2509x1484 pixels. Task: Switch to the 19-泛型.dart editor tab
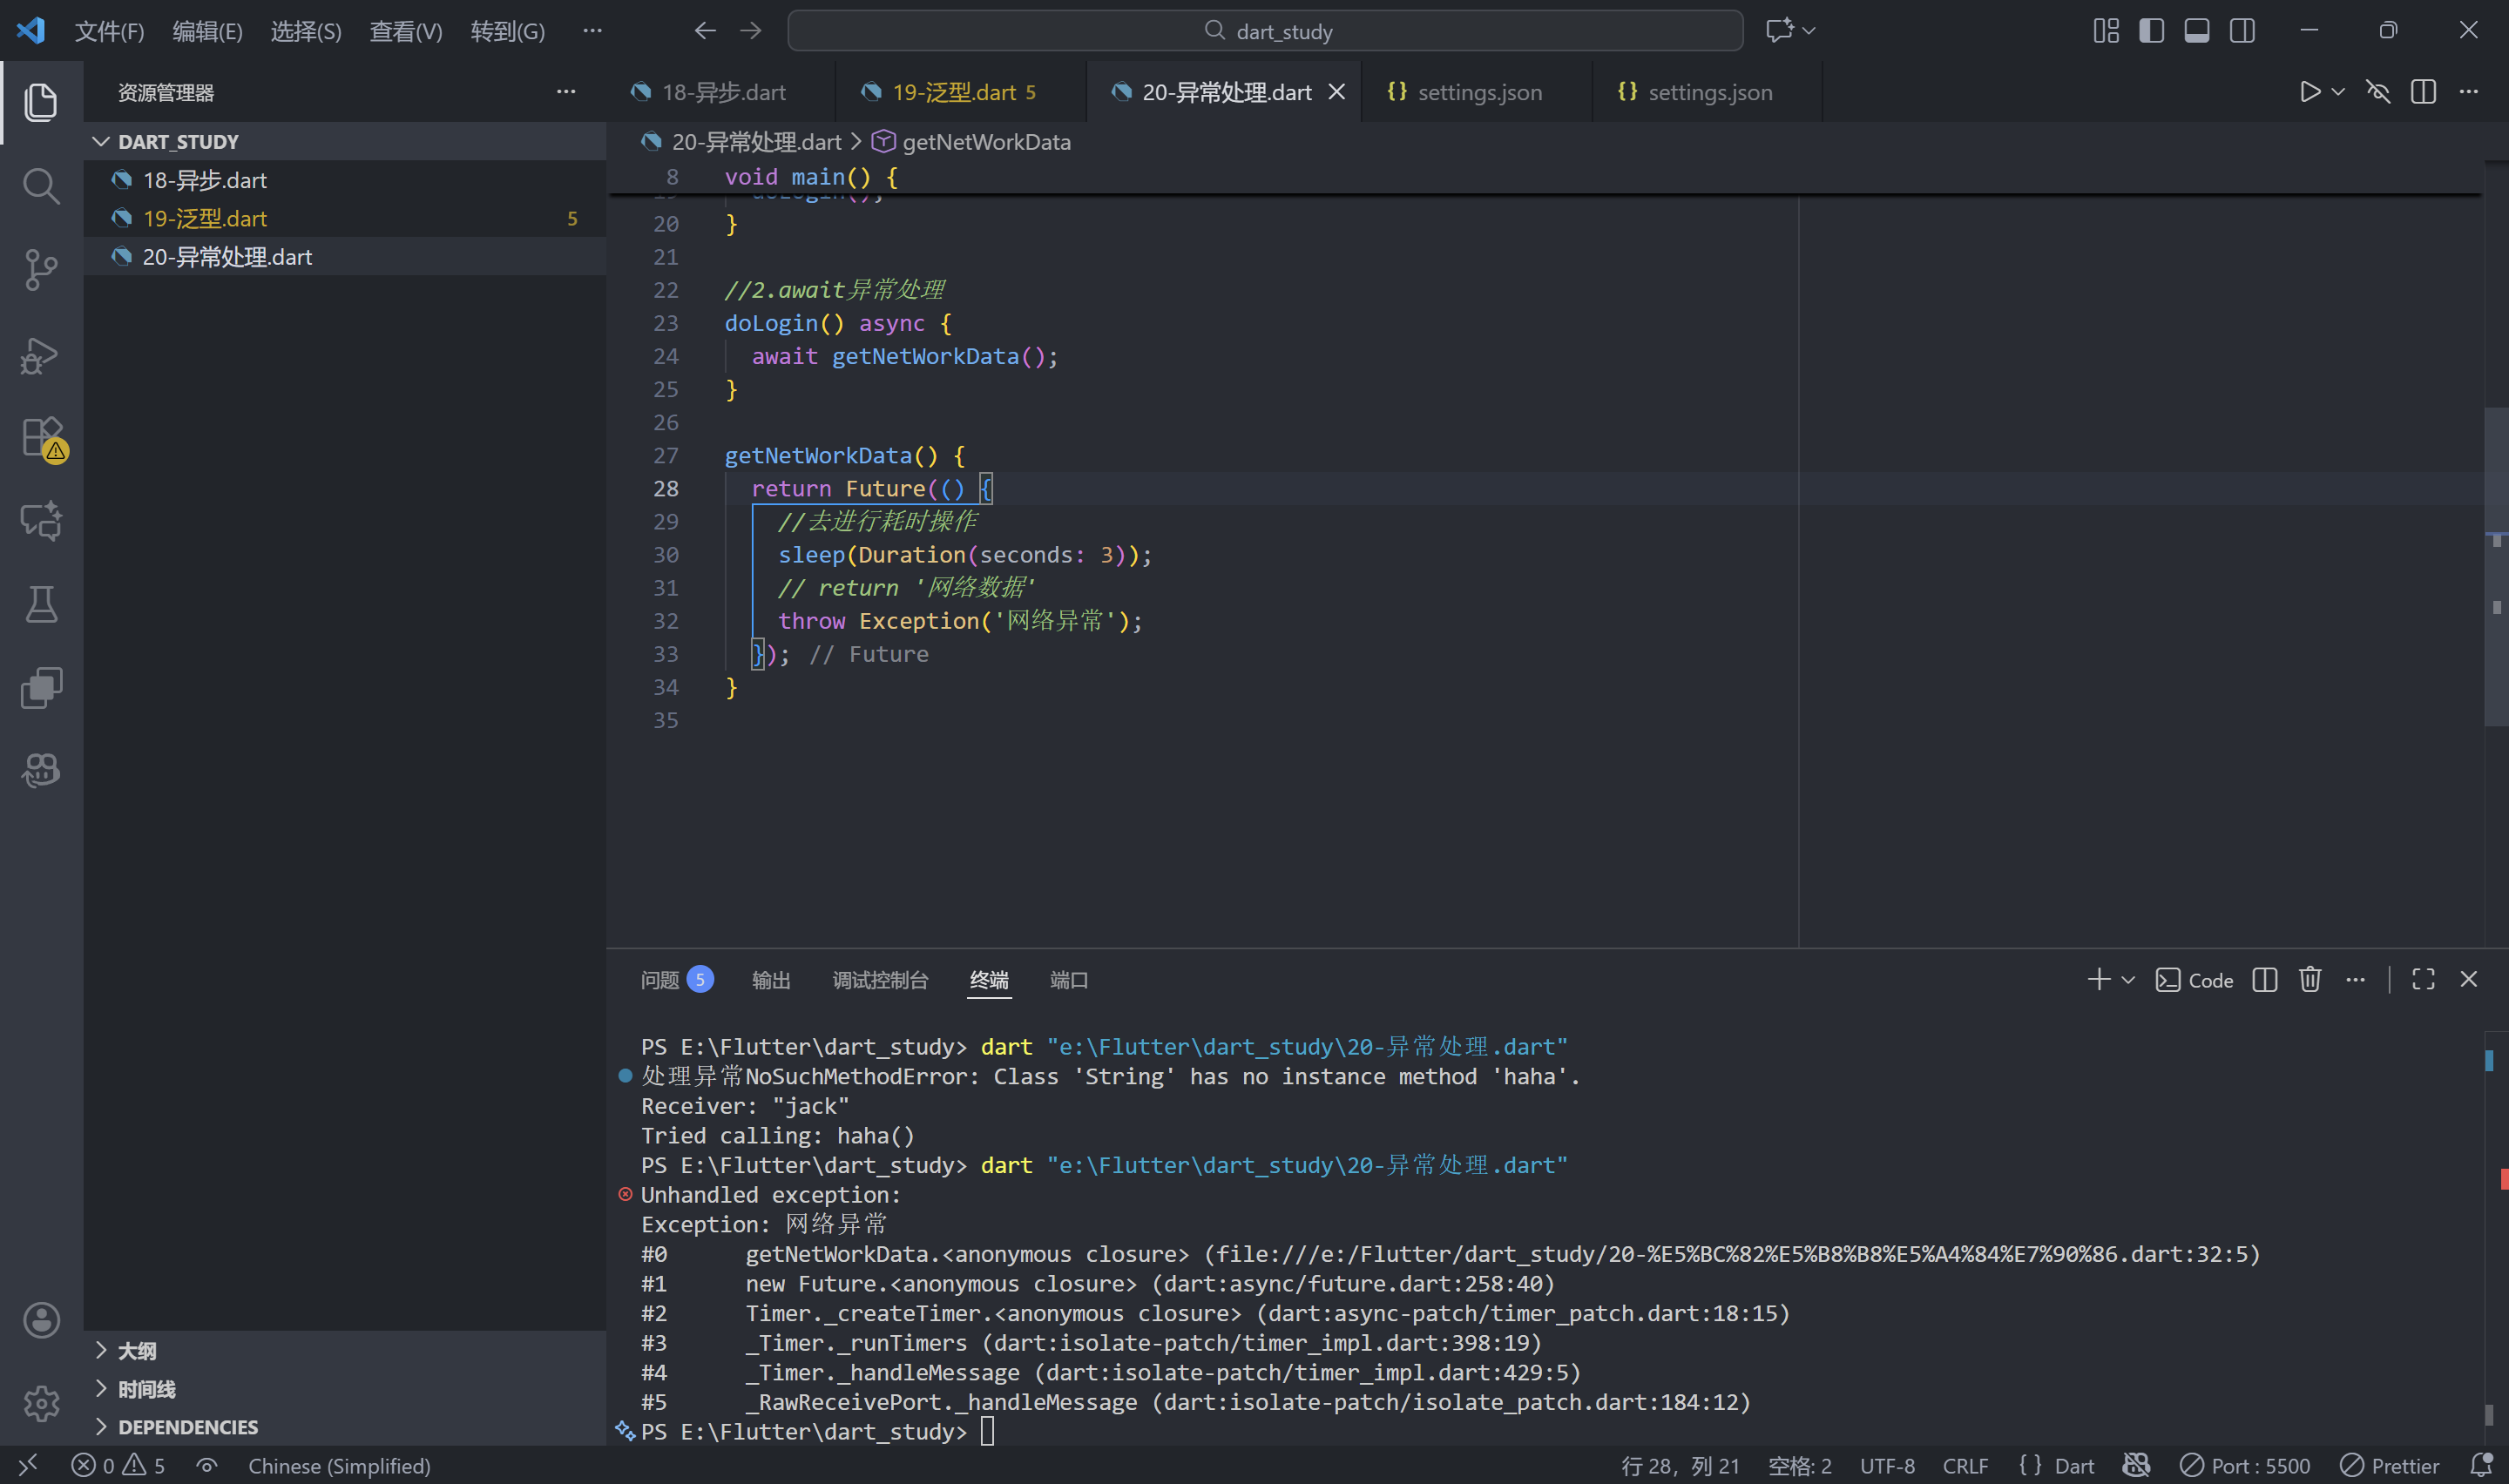(x=953, y=92)
